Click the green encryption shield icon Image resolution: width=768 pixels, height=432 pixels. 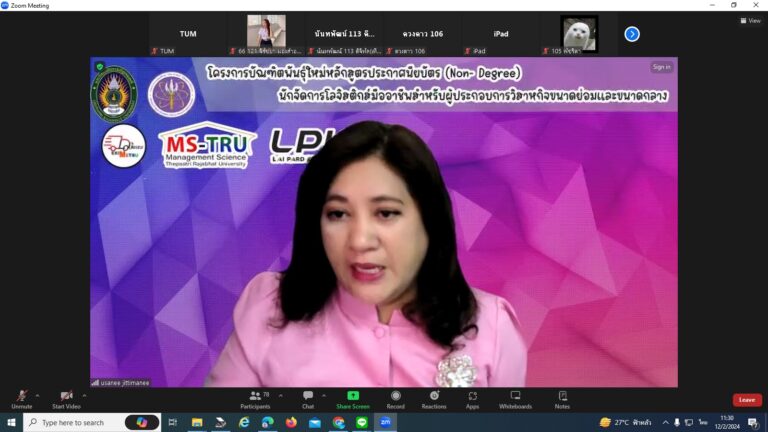100,67
